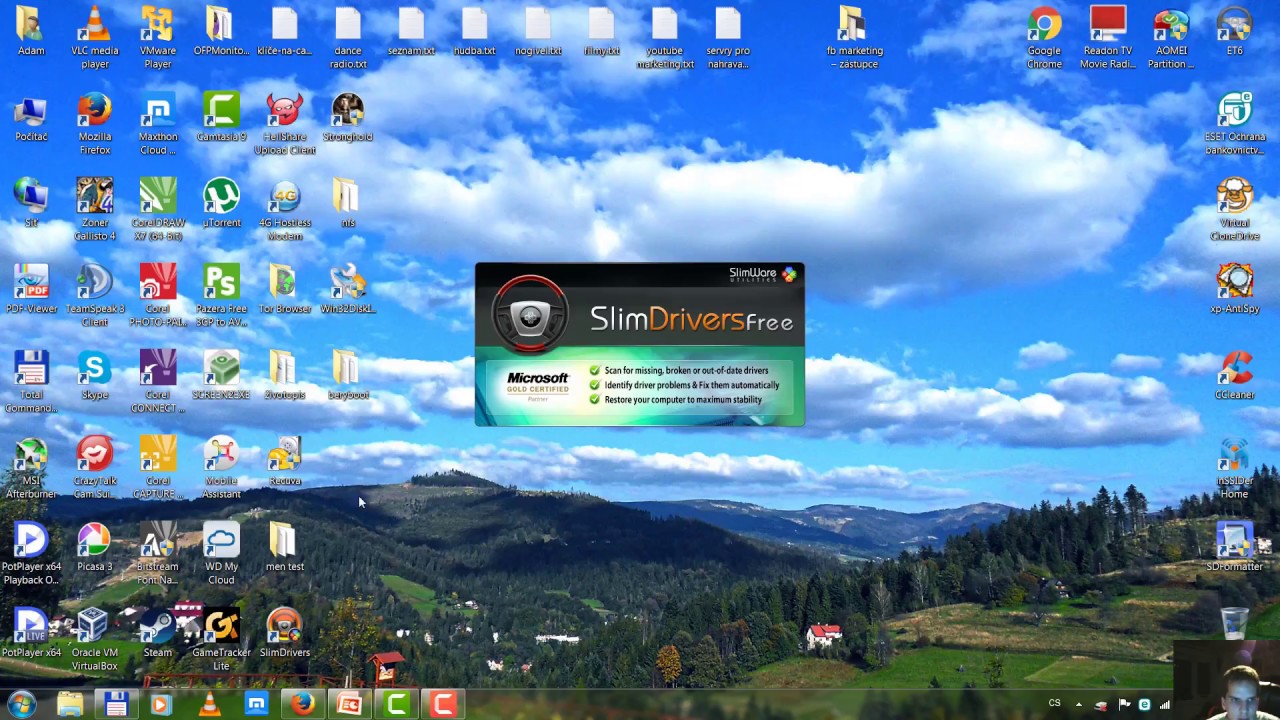Open Readon TV Movie Radio shortcut
This screenshot has height=720, width=1280.
1107,38
